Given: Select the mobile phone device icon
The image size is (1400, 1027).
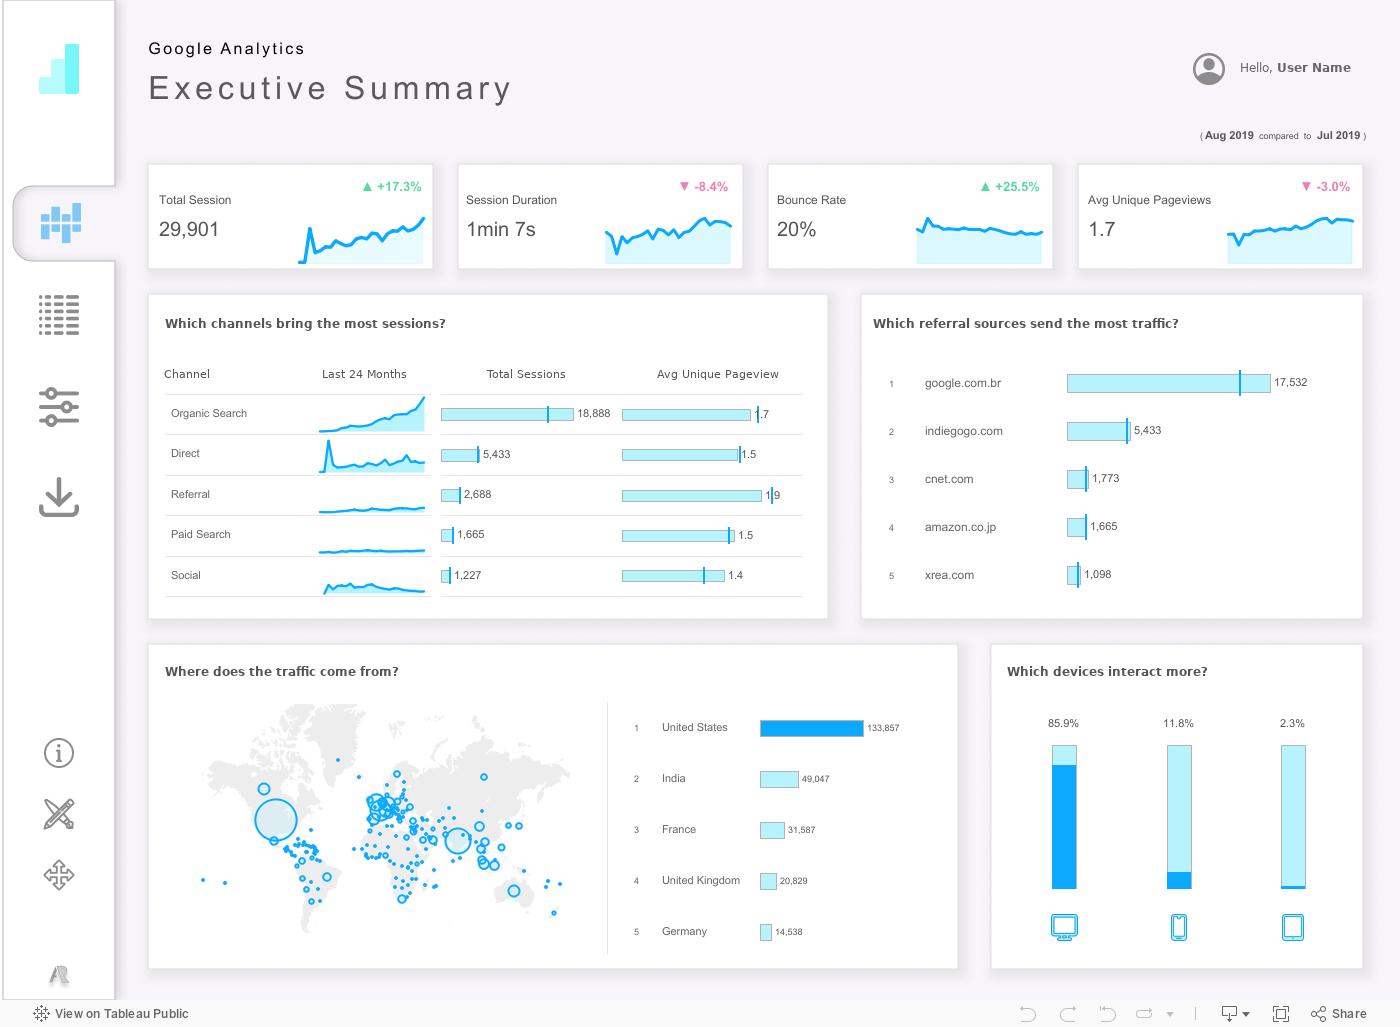Looking at the screenshot, I should tap(1179, 927).
